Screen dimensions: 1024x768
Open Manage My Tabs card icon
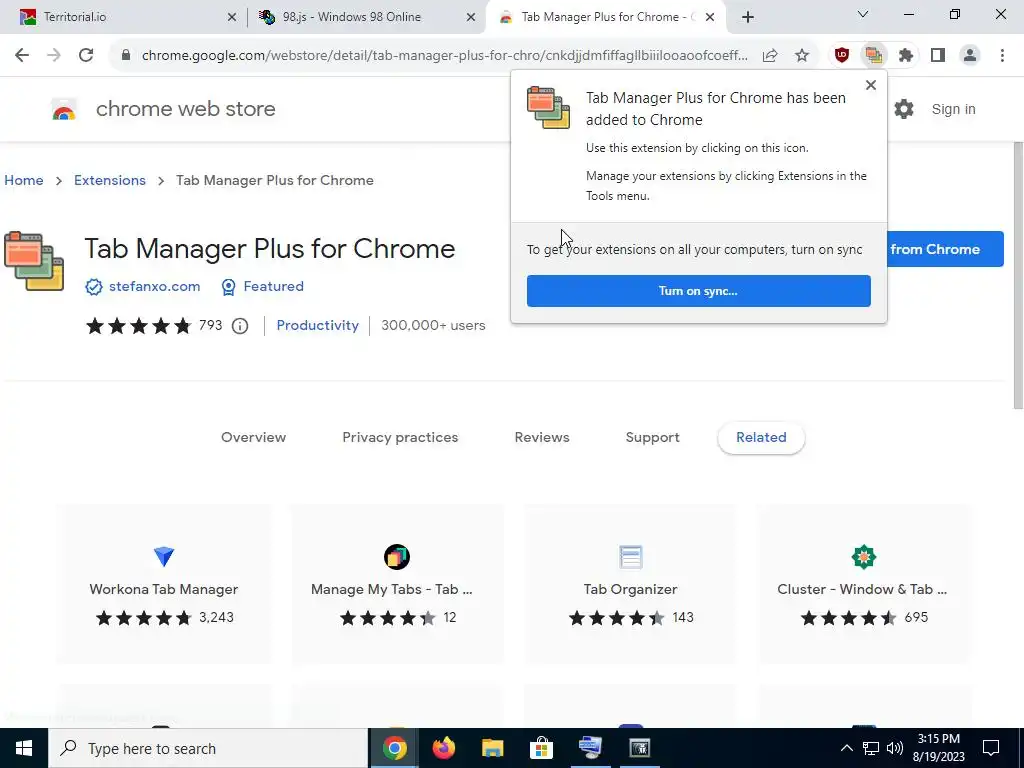point(396,556)
